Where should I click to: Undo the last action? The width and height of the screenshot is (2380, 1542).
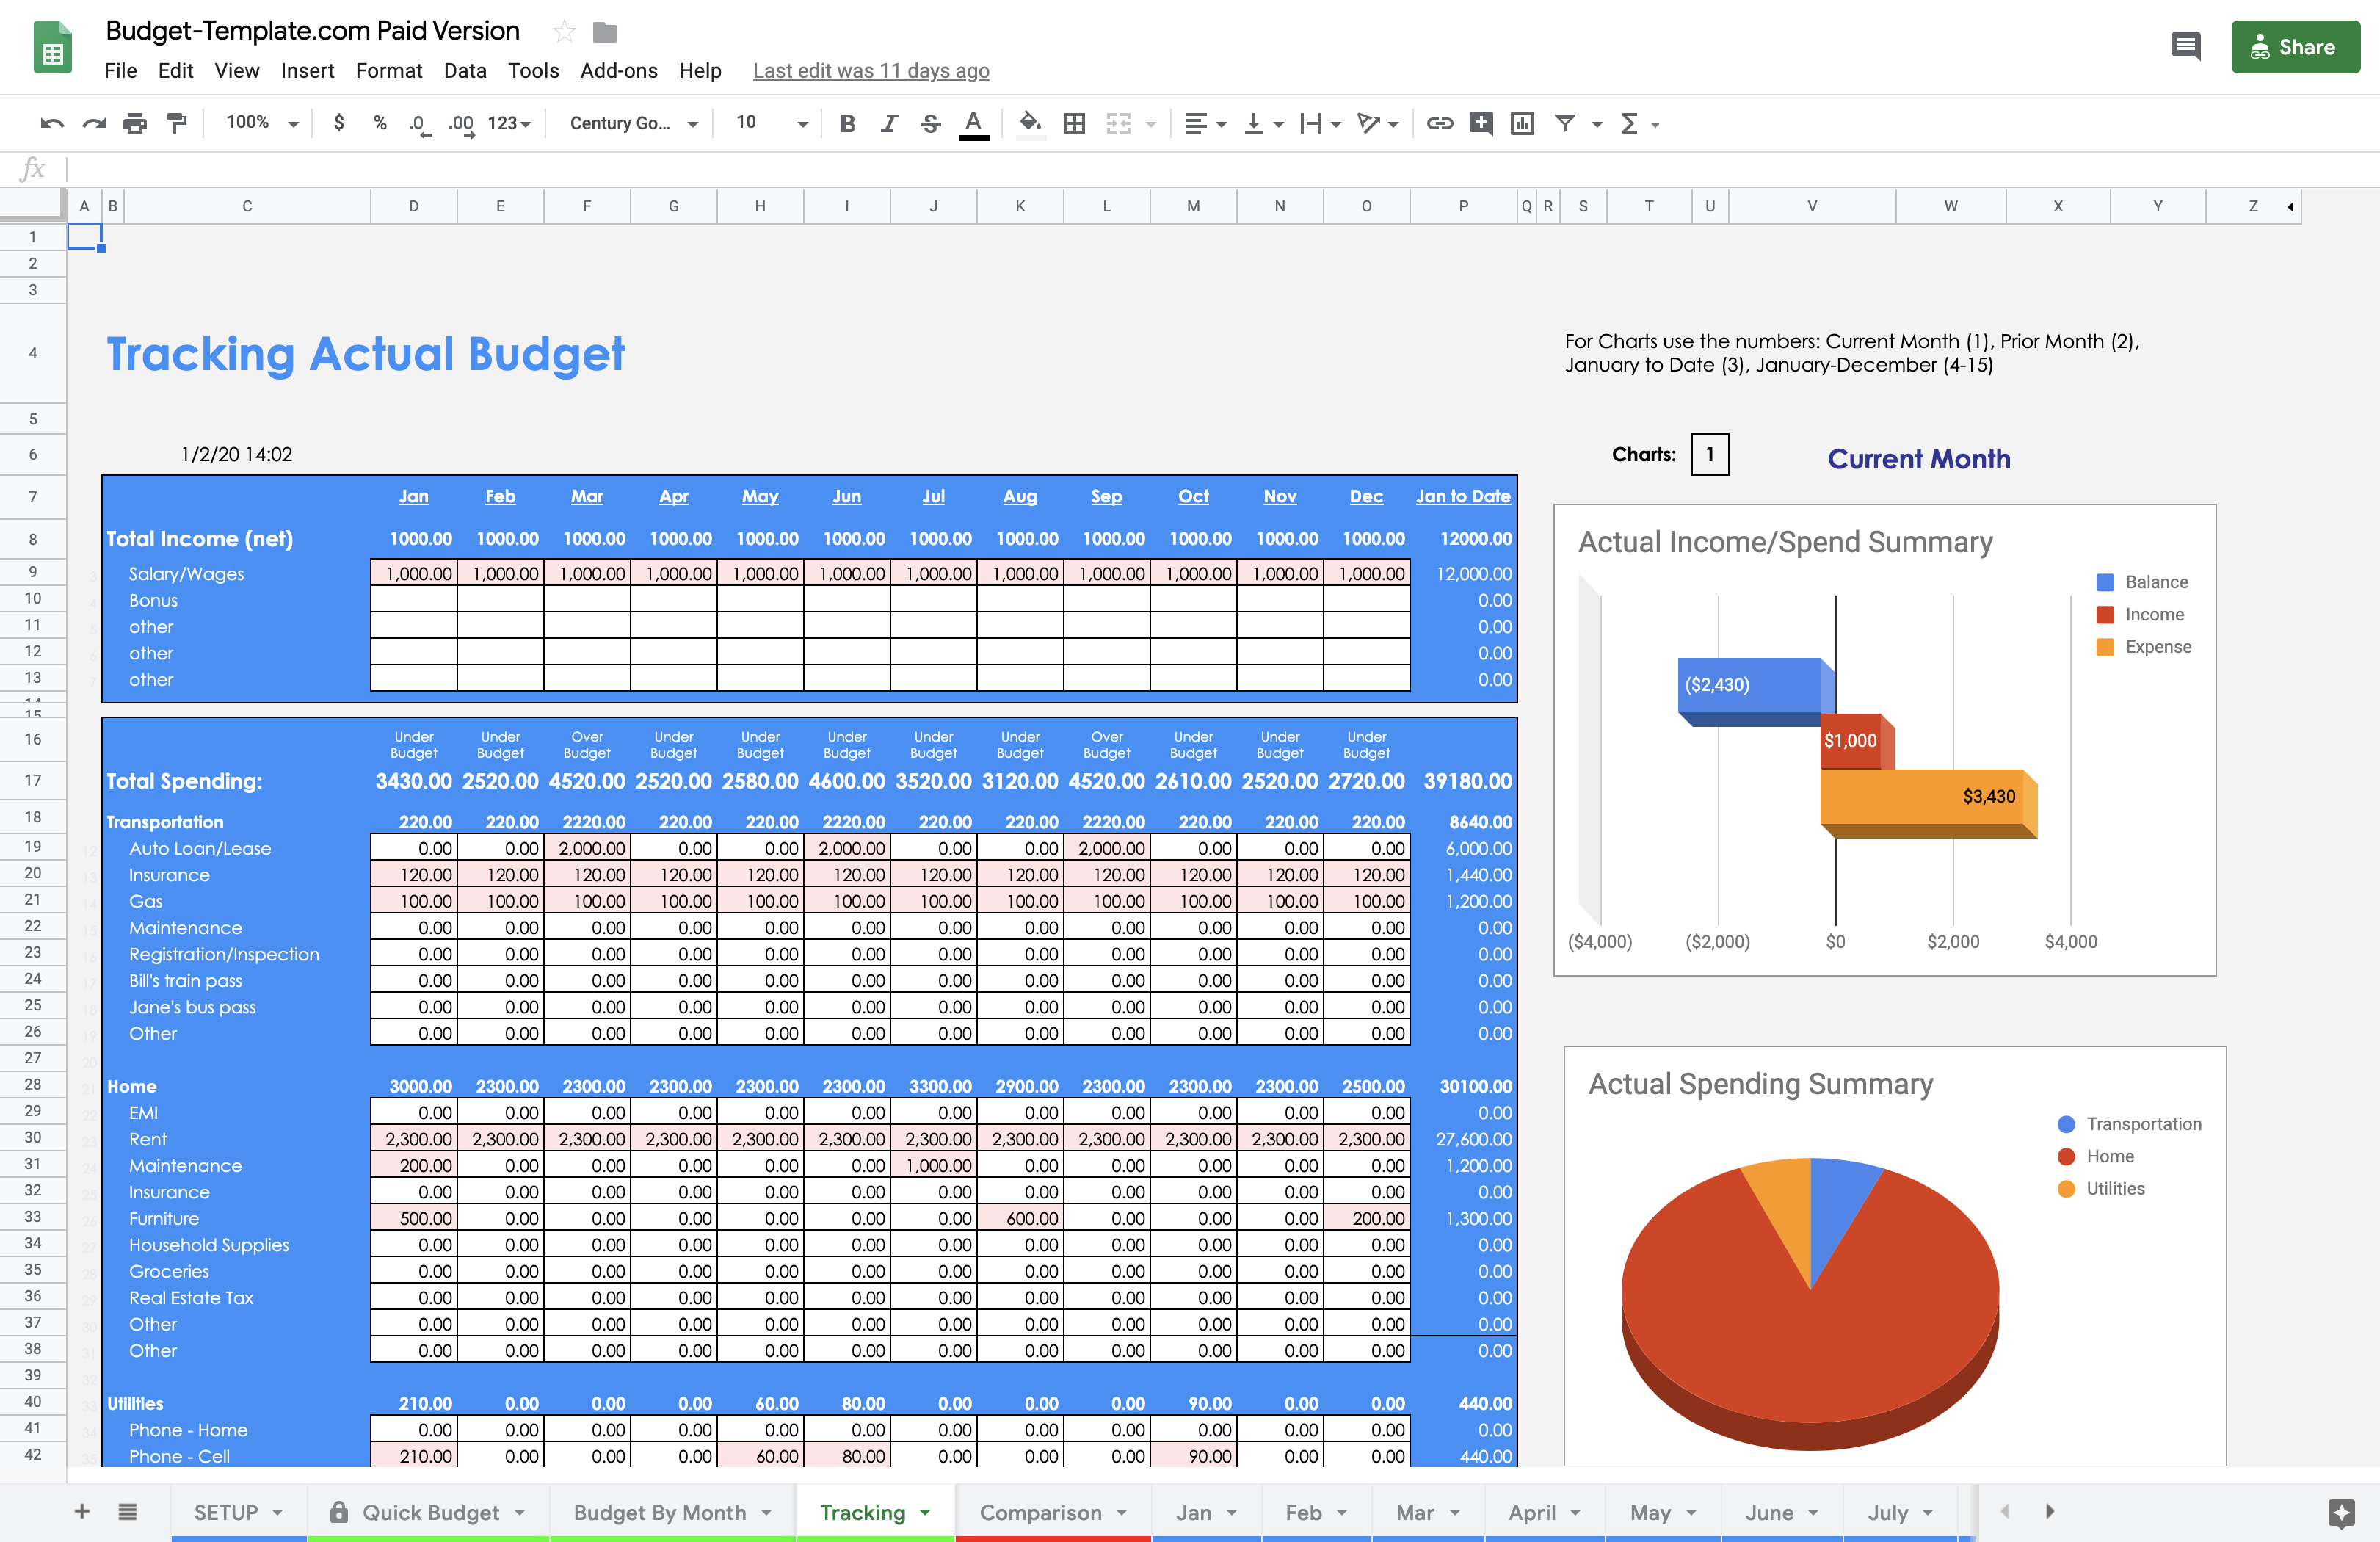tap(52, 123)
